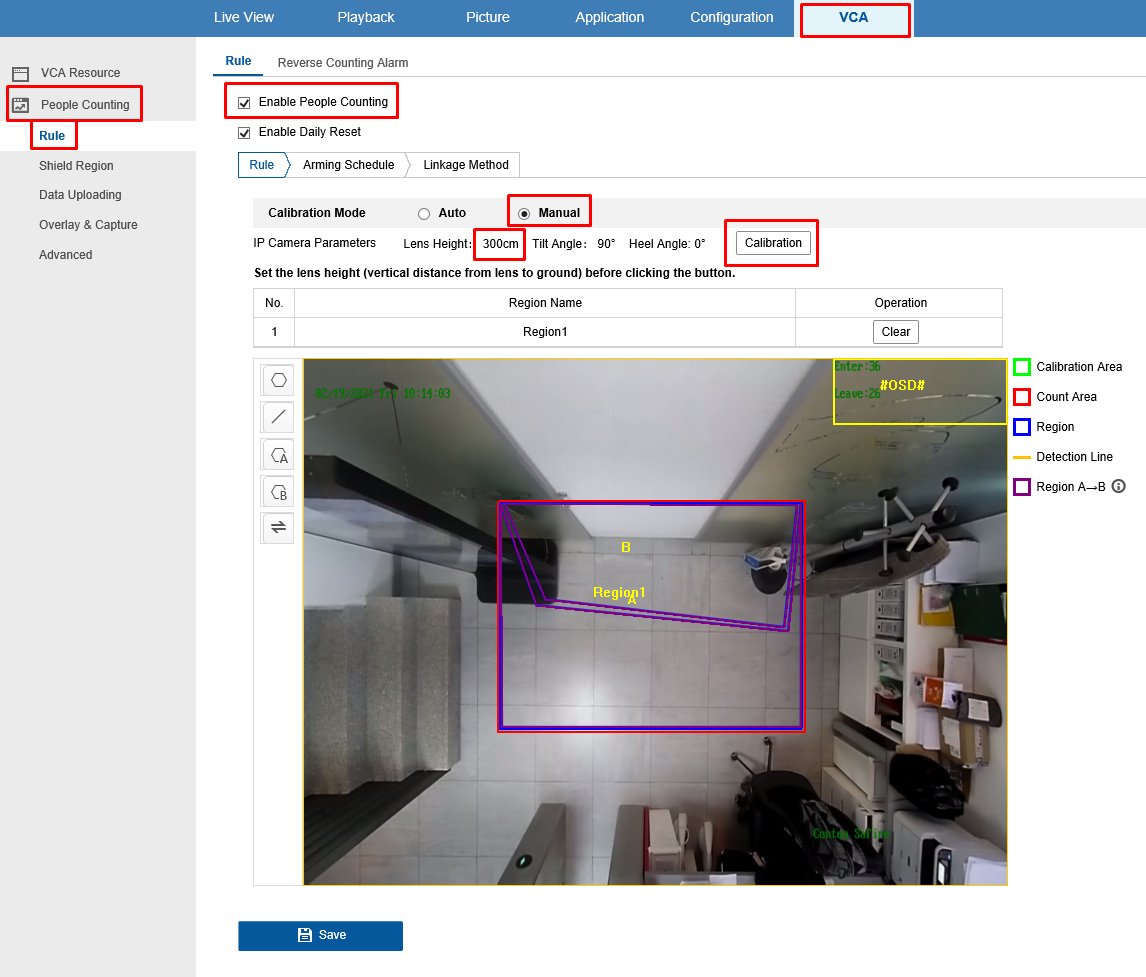The height and width of the screenshot is (977, 1146).
Task: Open Data Uploading settings
Action: [80, 195]
